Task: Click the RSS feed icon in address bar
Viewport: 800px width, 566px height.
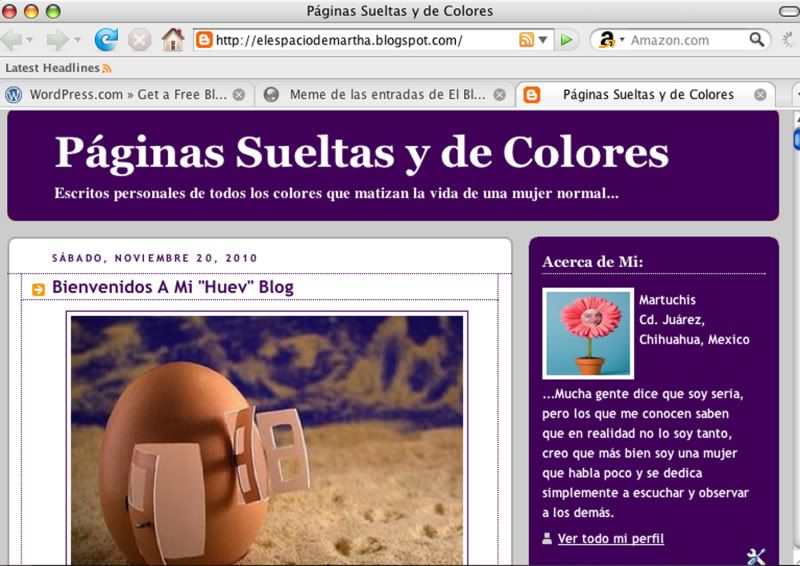Action: (x=526, y=40)
